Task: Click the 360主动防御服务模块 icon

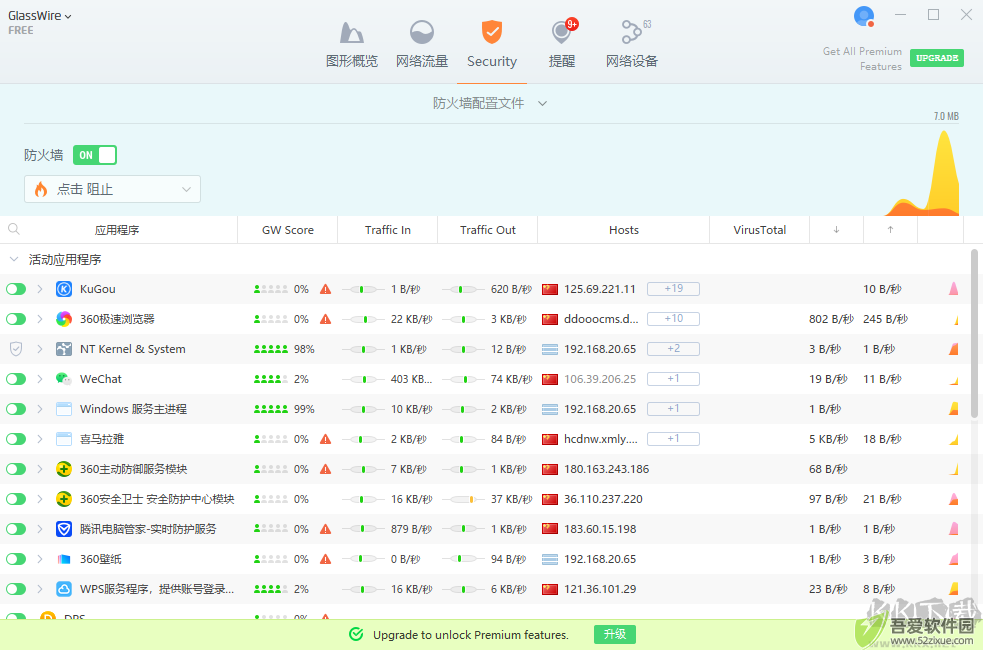Action: pos(64,469)
